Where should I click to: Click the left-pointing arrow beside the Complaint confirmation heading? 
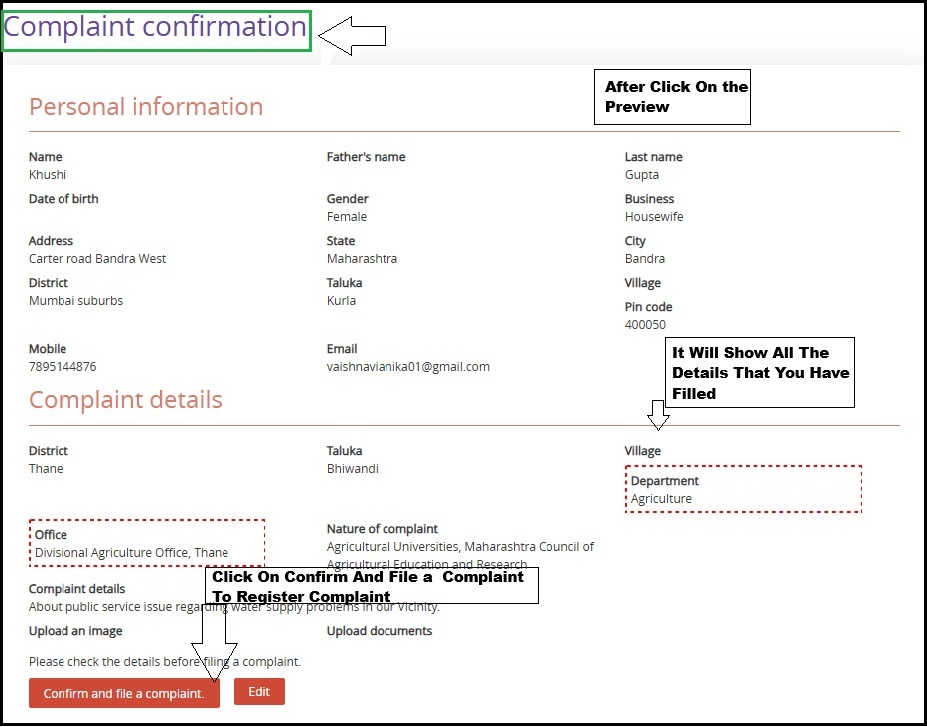[351, 36]
